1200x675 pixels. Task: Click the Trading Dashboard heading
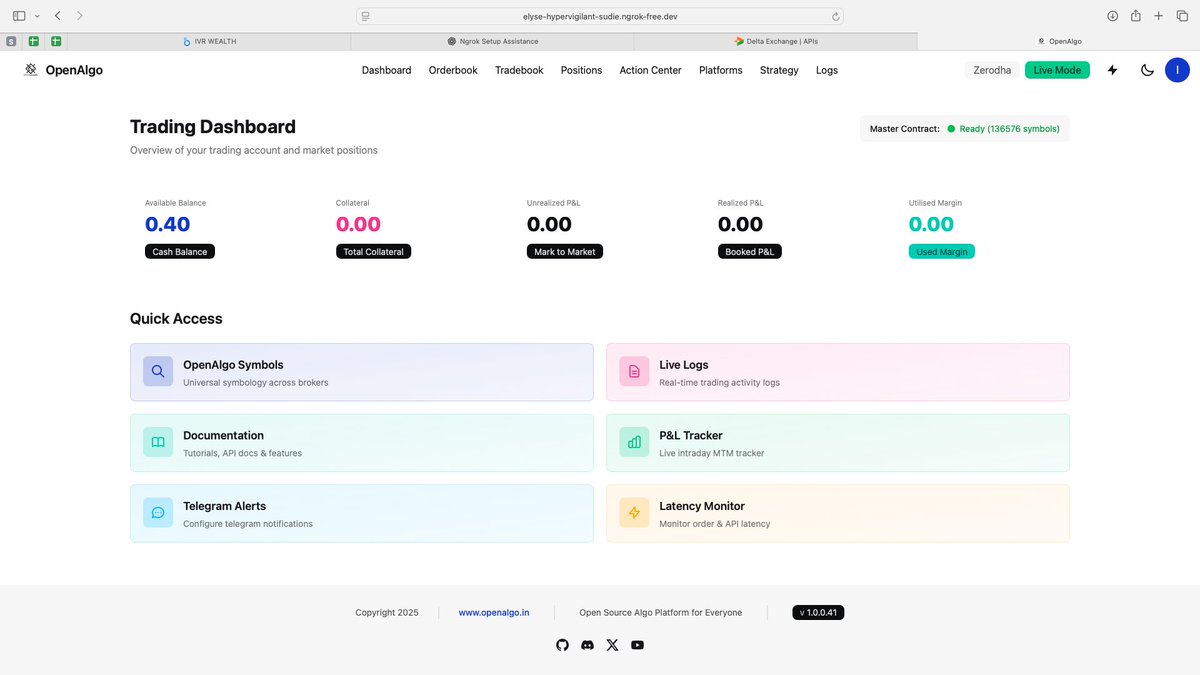pyautogui.click(x=213, y=127)
